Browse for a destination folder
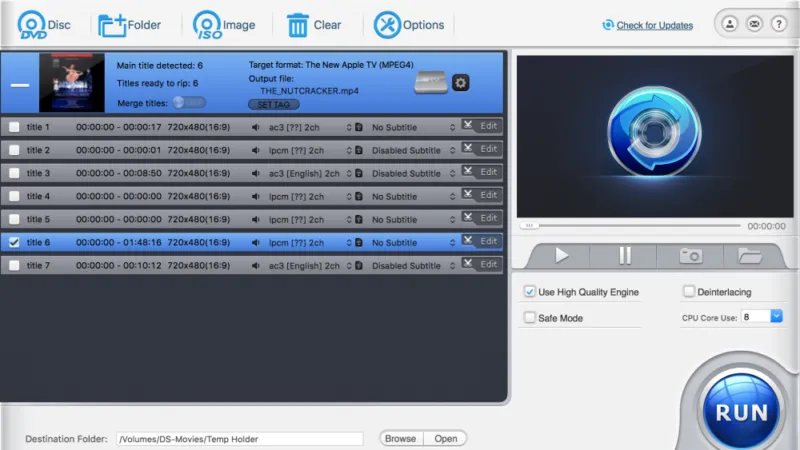The height and width of the screenshot is (450, 800). pyautogui.click(x=401, y=438)
